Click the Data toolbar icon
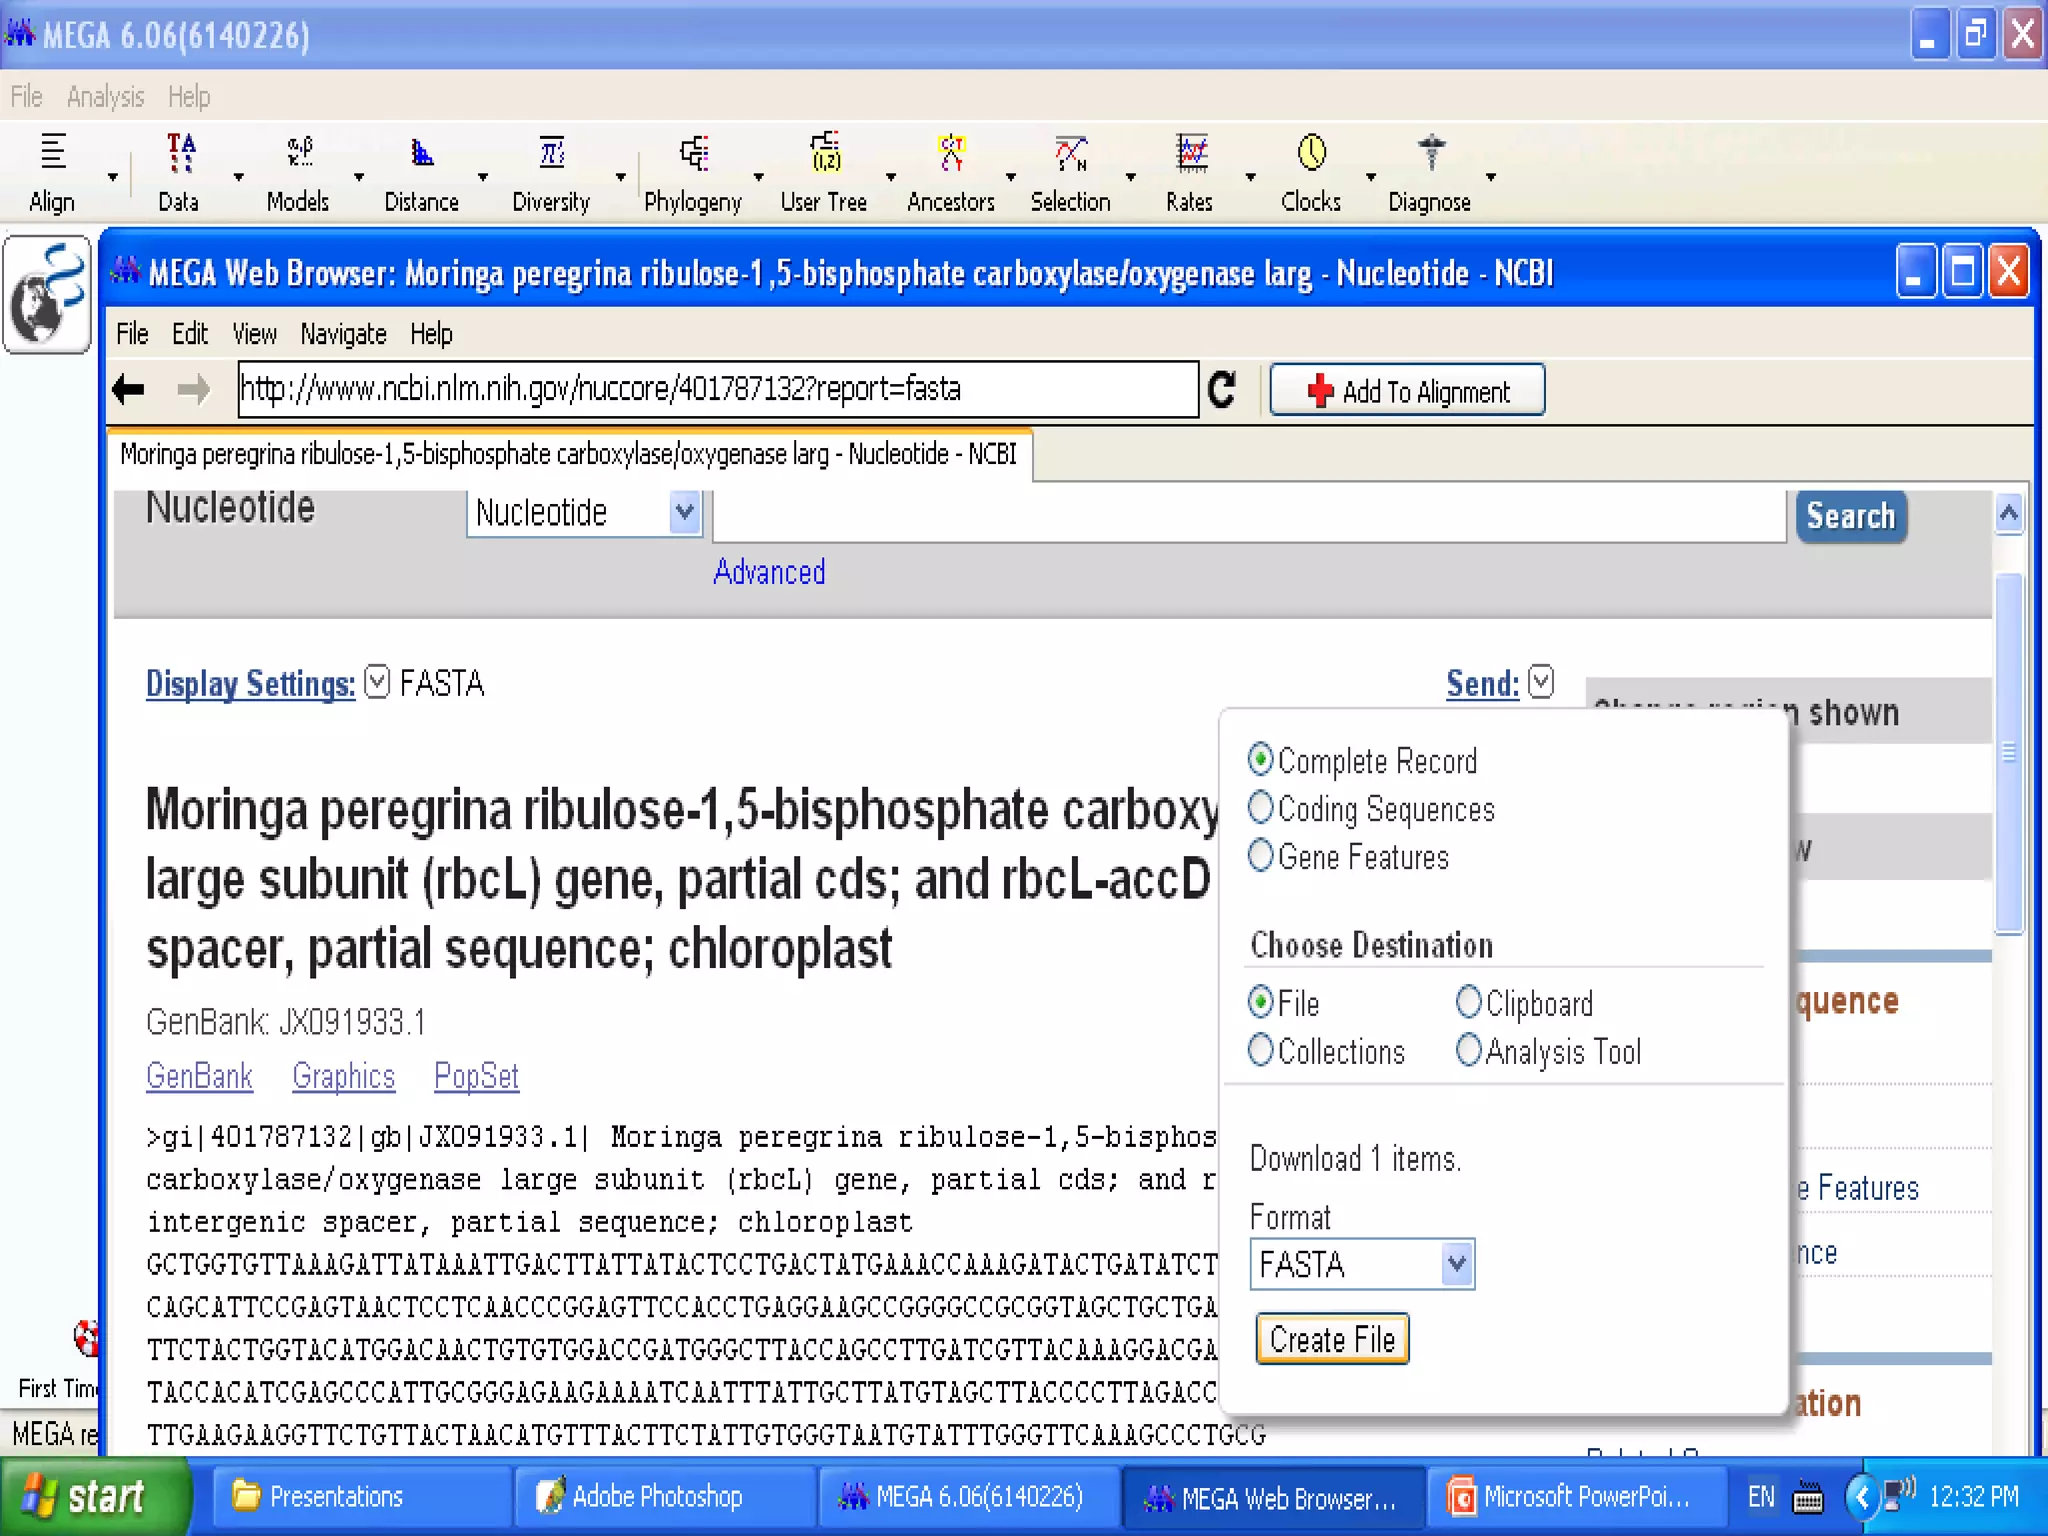Viewport: 2048px width, 1536px height. [179, 173]
